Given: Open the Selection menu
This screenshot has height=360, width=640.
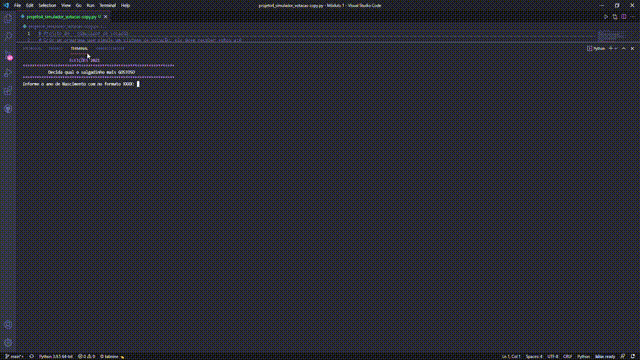Looking at the screenshot, I should point(47,5).
